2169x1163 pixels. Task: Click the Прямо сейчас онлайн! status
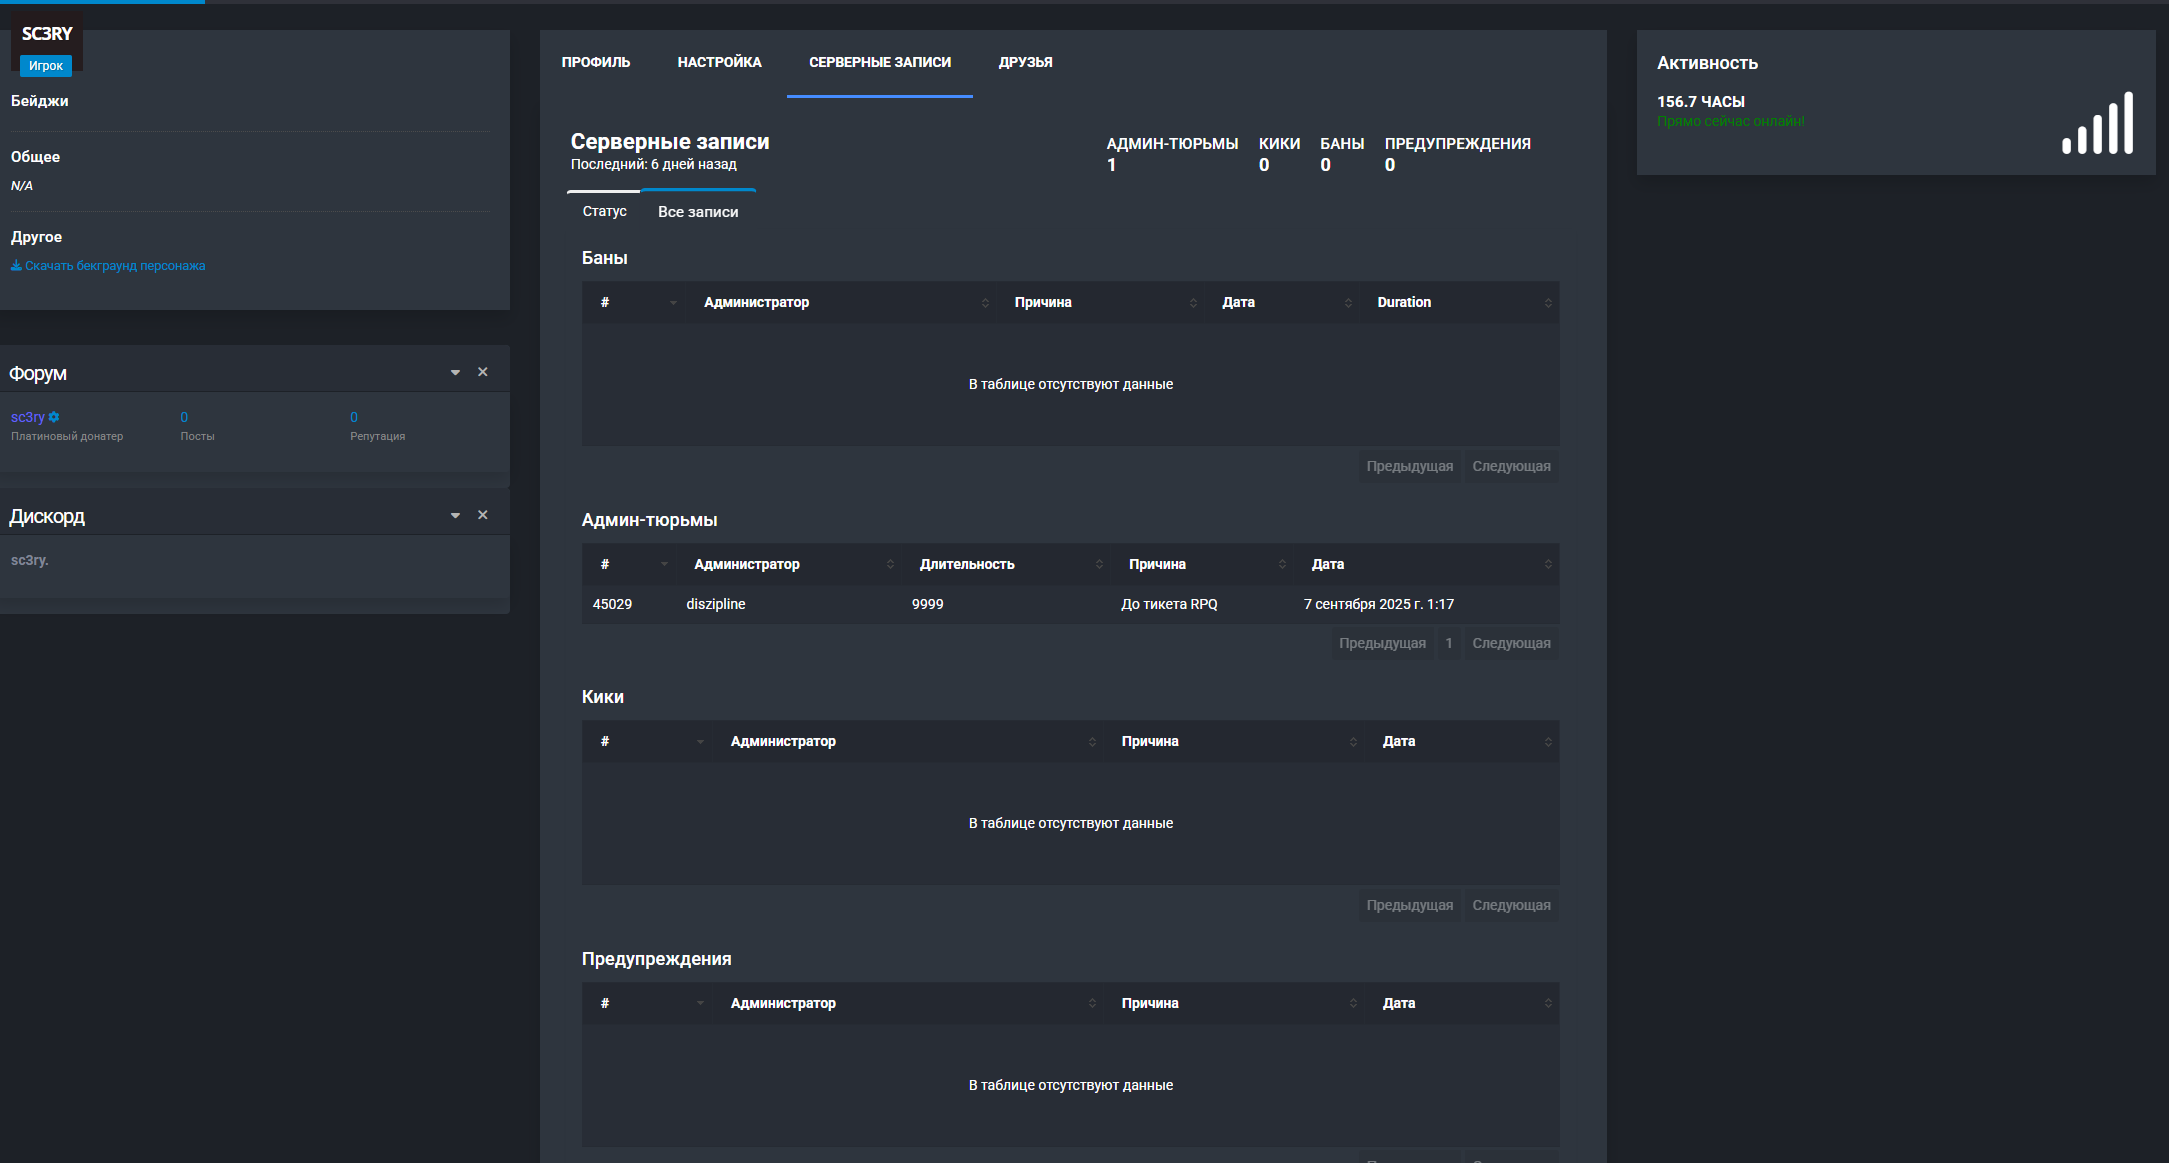pos(1730,121)
